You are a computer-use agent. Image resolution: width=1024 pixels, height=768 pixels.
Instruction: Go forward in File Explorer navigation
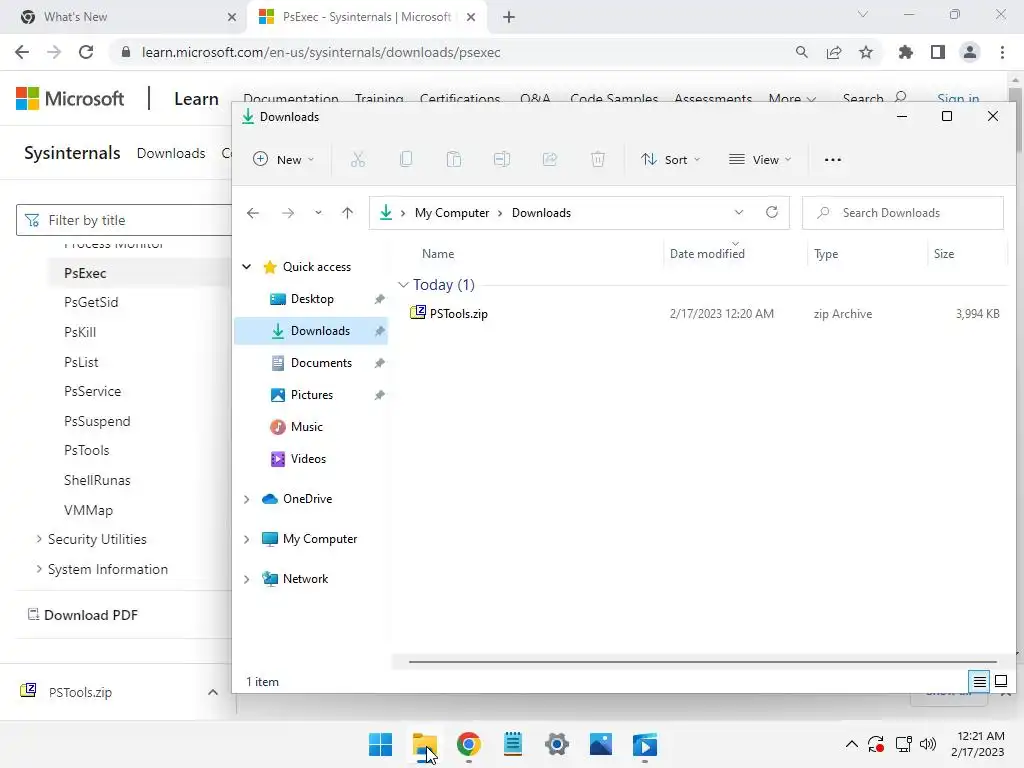click(287, 213)
